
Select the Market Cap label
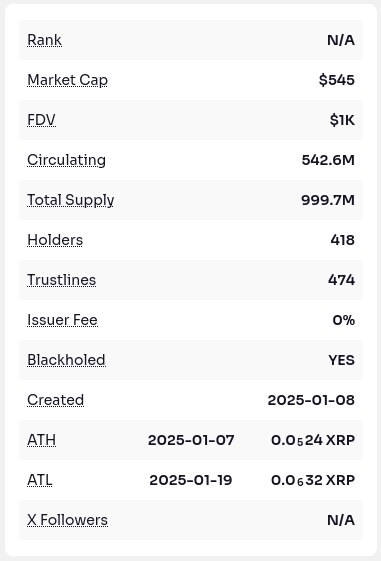click(67, 80)
